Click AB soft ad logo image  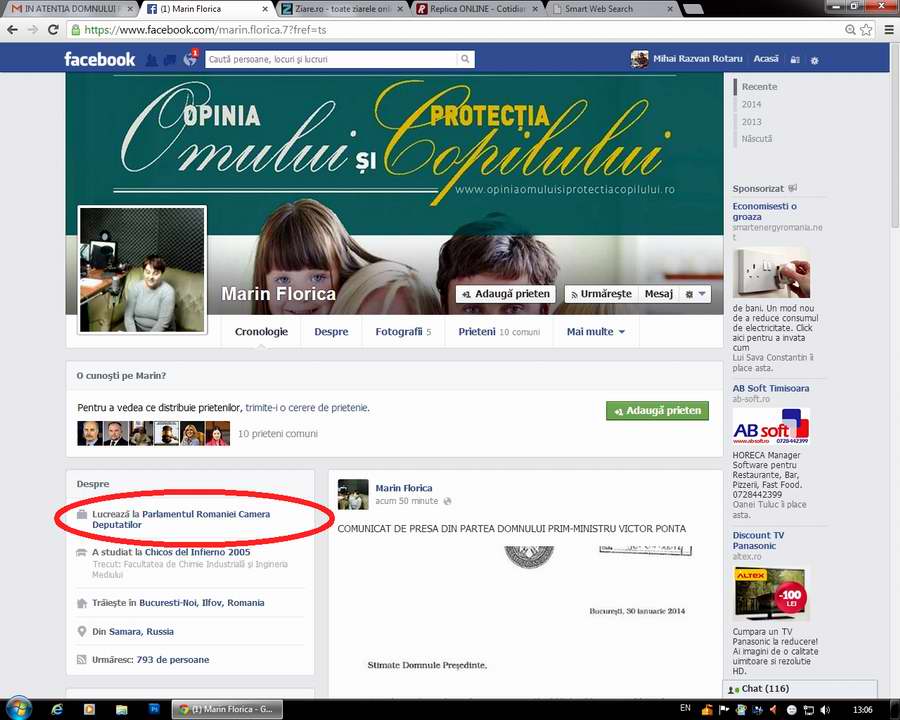(771, 427)
